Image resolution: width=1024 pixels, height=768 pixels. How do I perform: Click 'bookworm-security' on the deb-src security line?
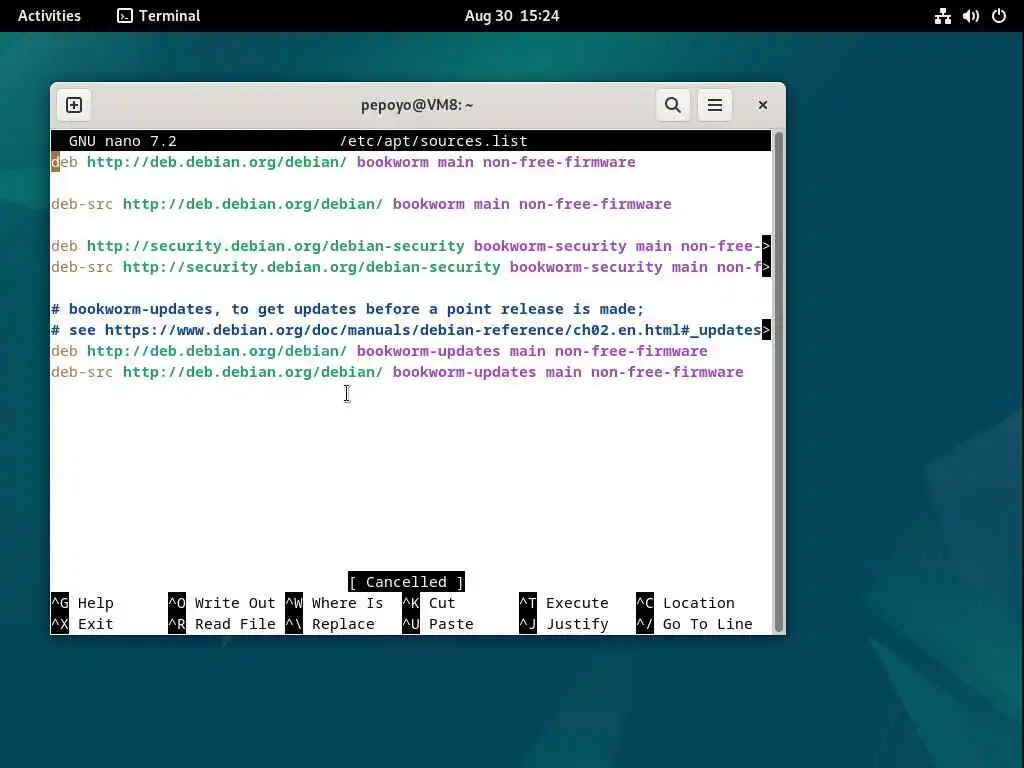[586, 267]
